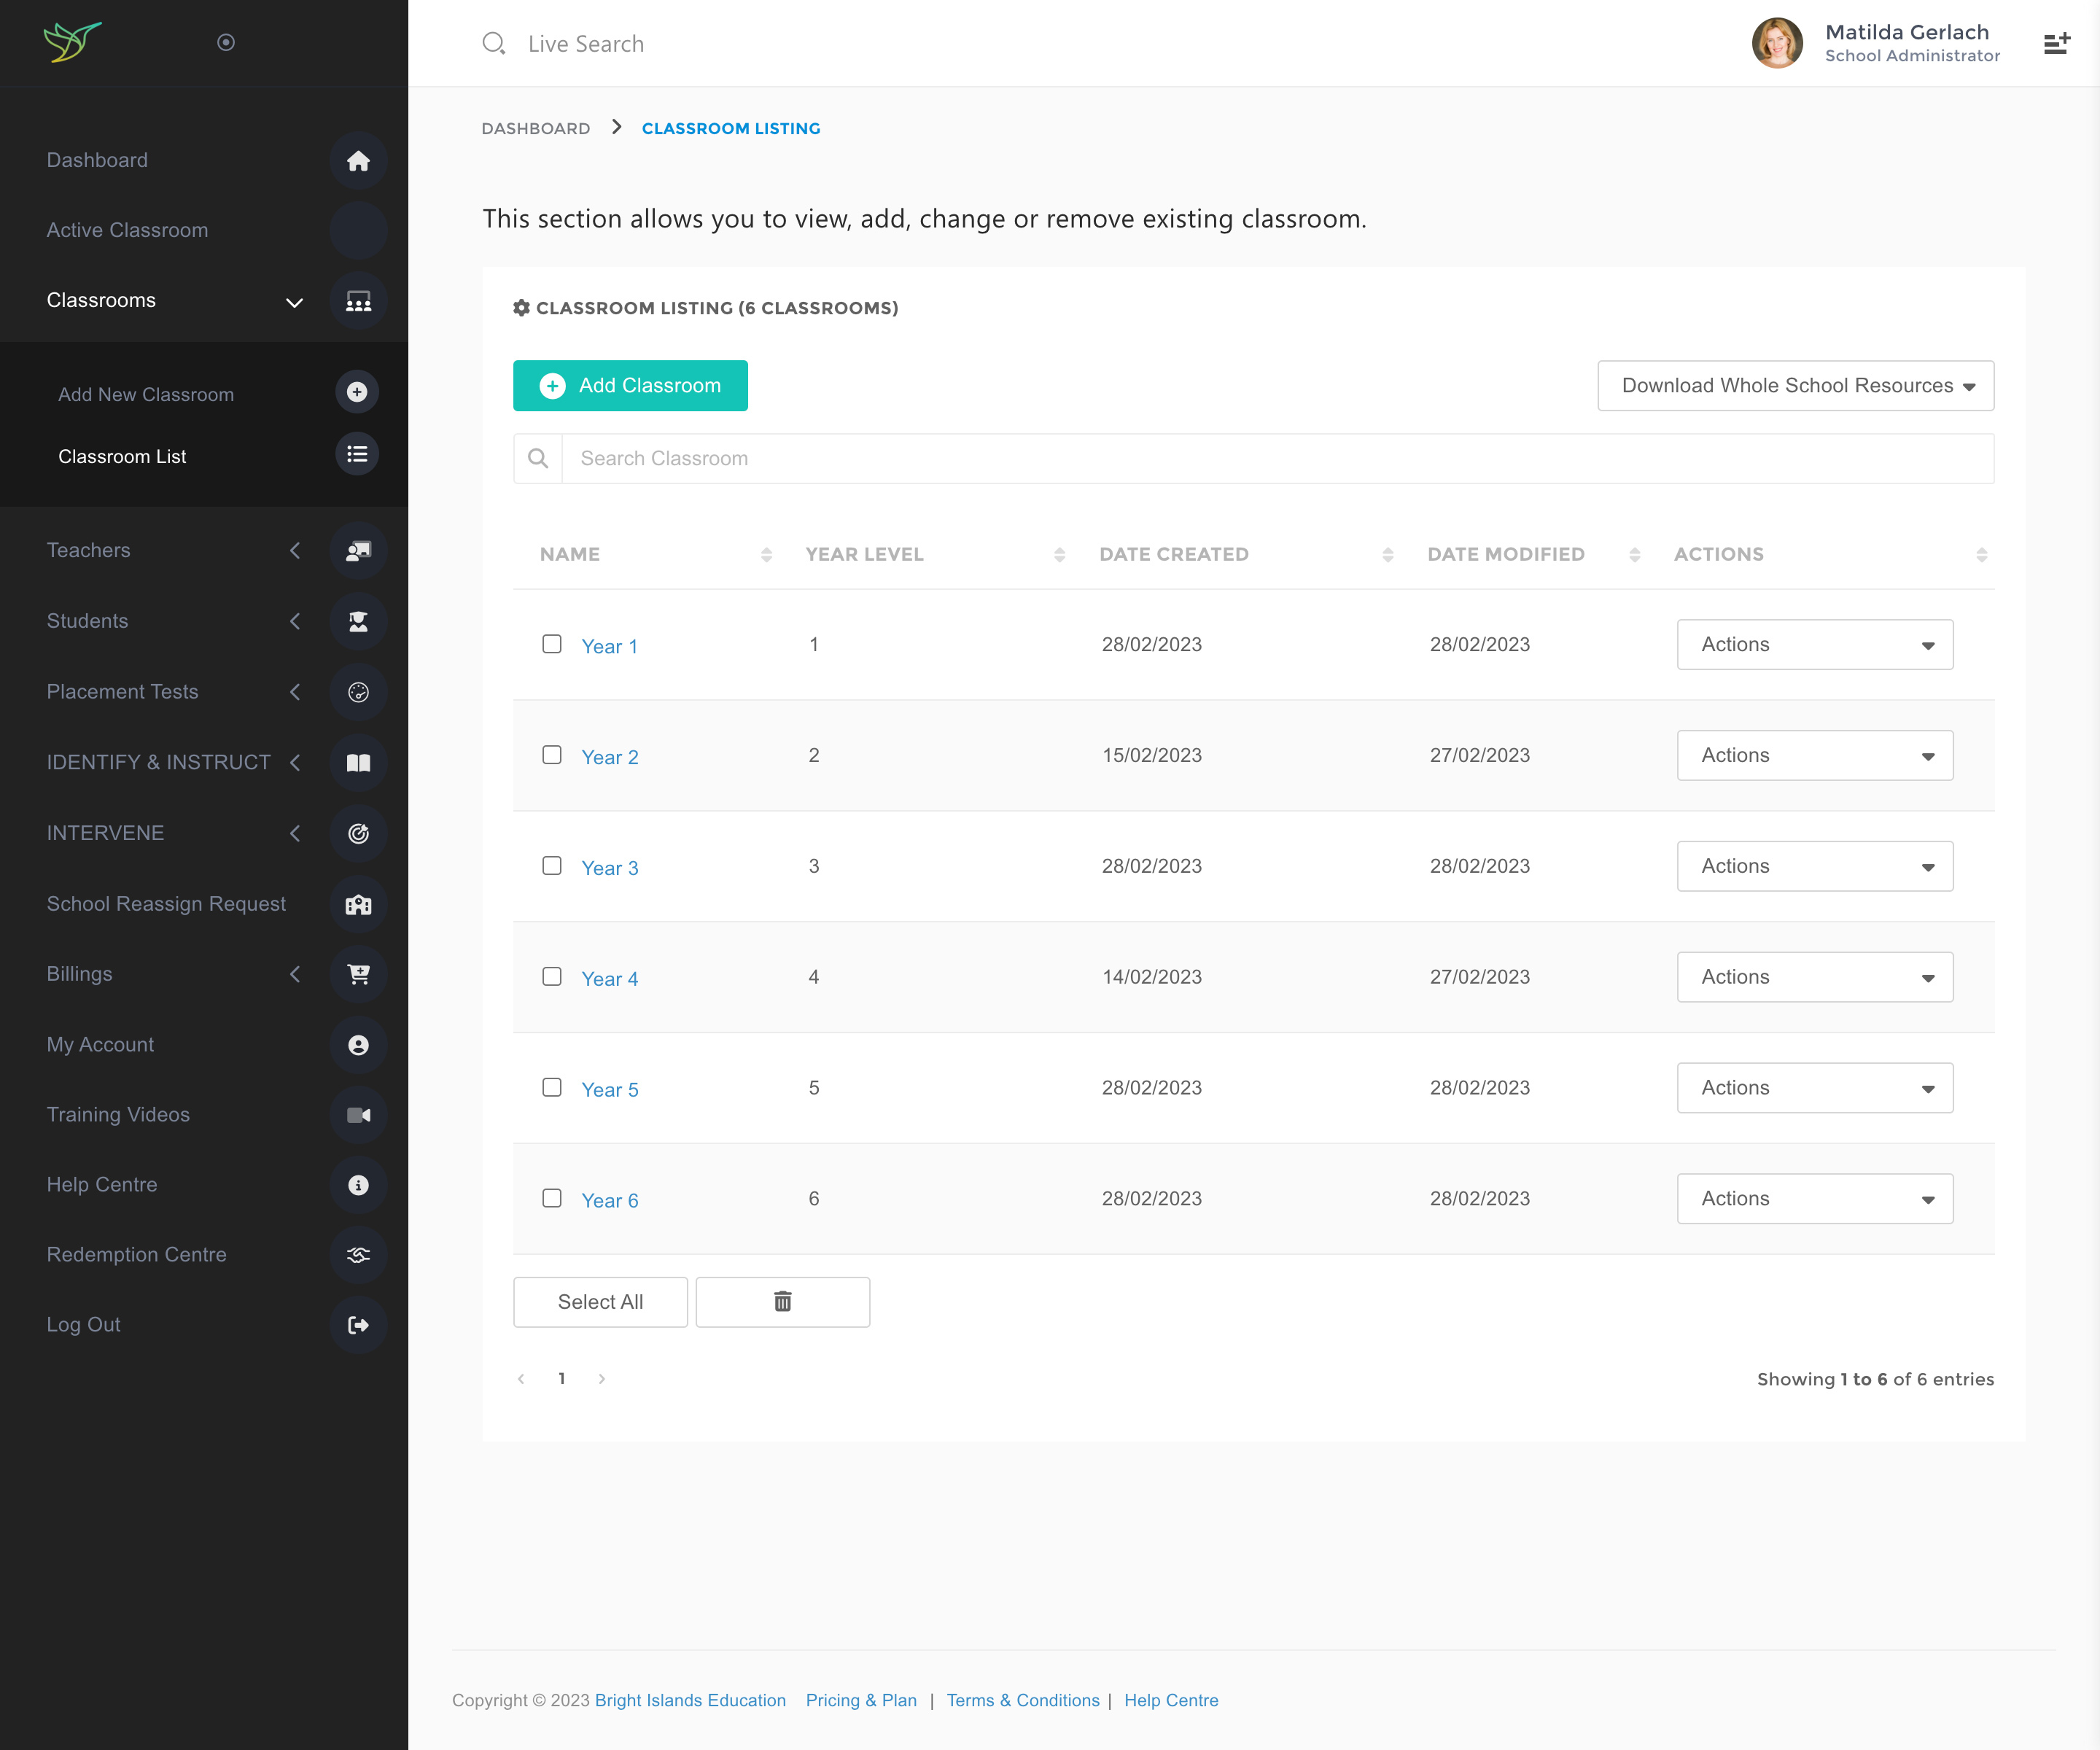Open the Year 2 classroom link

[609, 757]
